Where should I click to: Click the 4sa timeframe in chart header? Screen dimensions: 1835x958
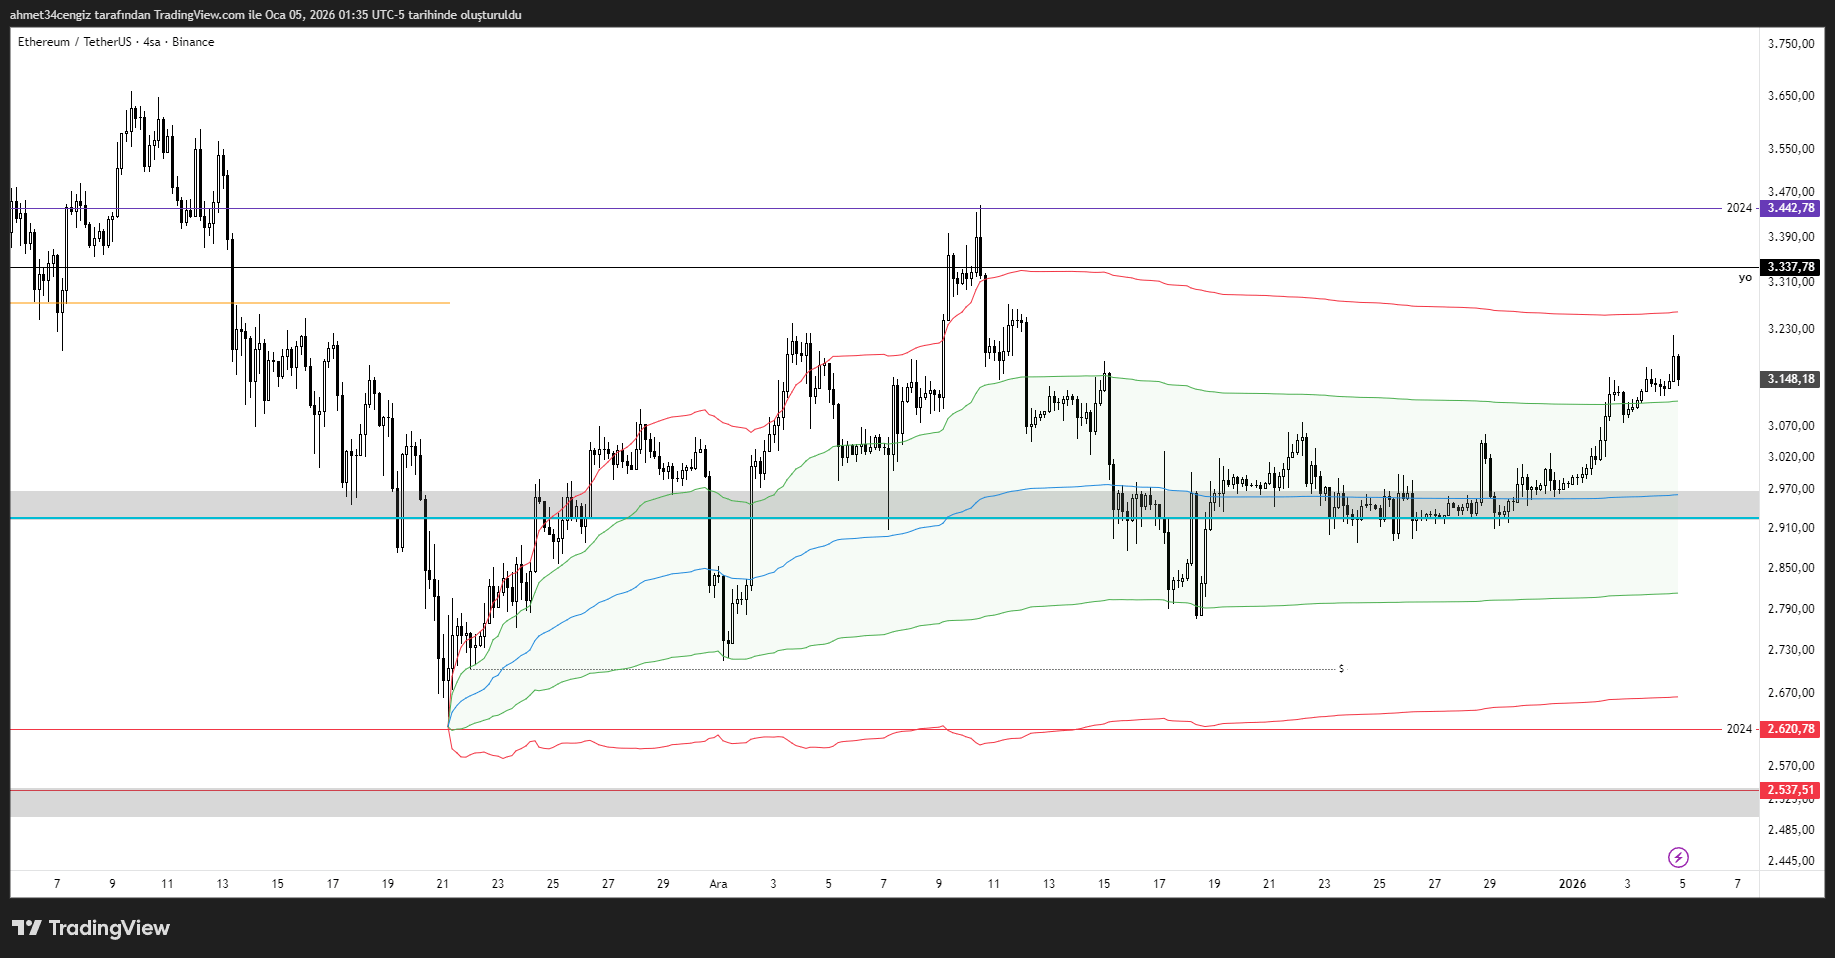151,42
